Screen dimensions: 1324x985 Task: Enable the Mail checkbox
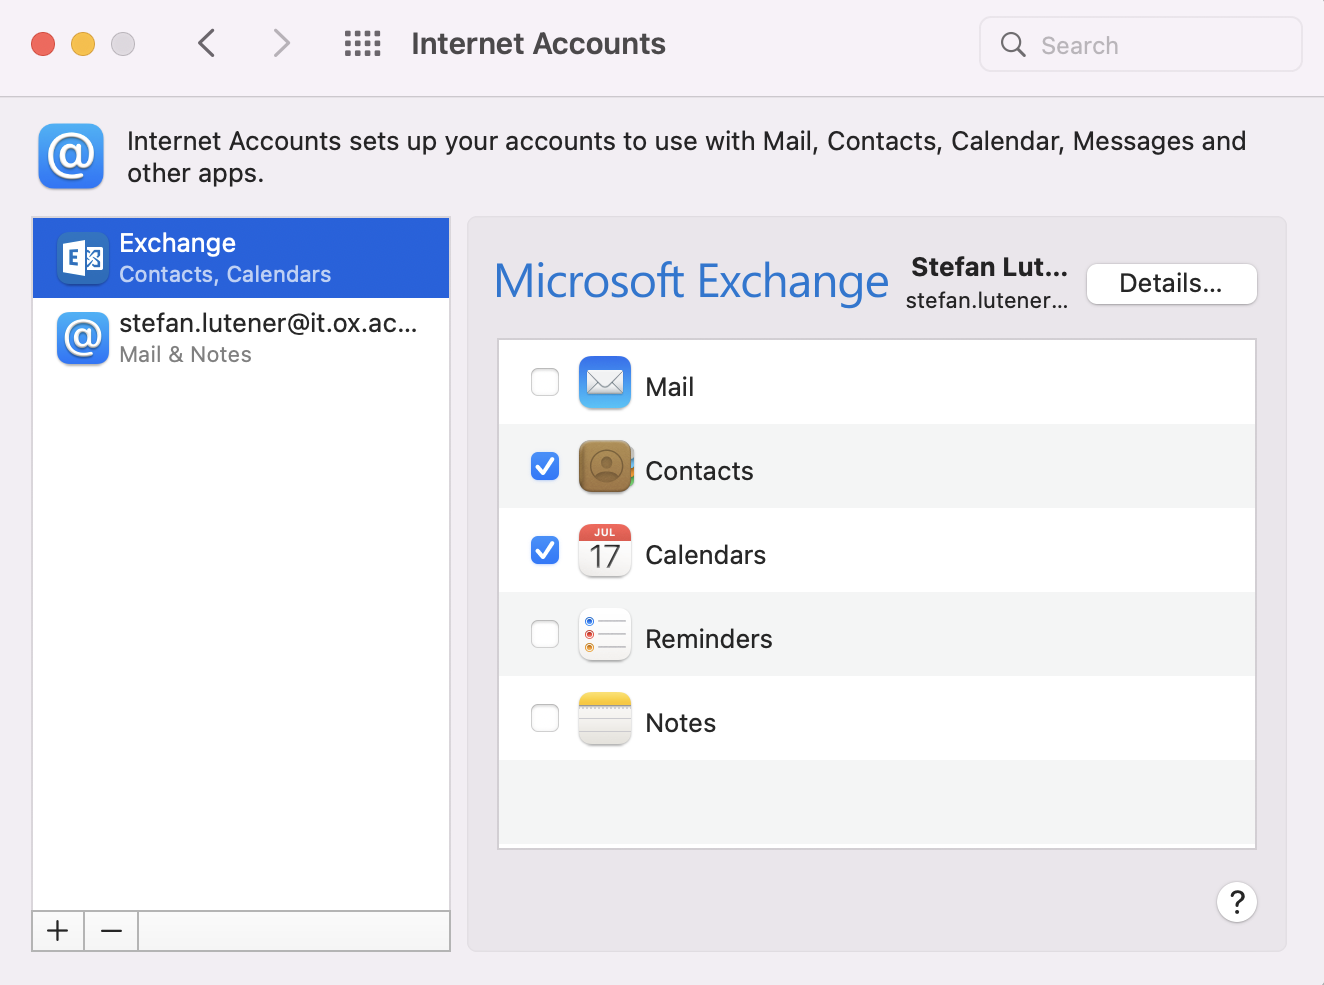pyautogui.click(x=545, y=382)
